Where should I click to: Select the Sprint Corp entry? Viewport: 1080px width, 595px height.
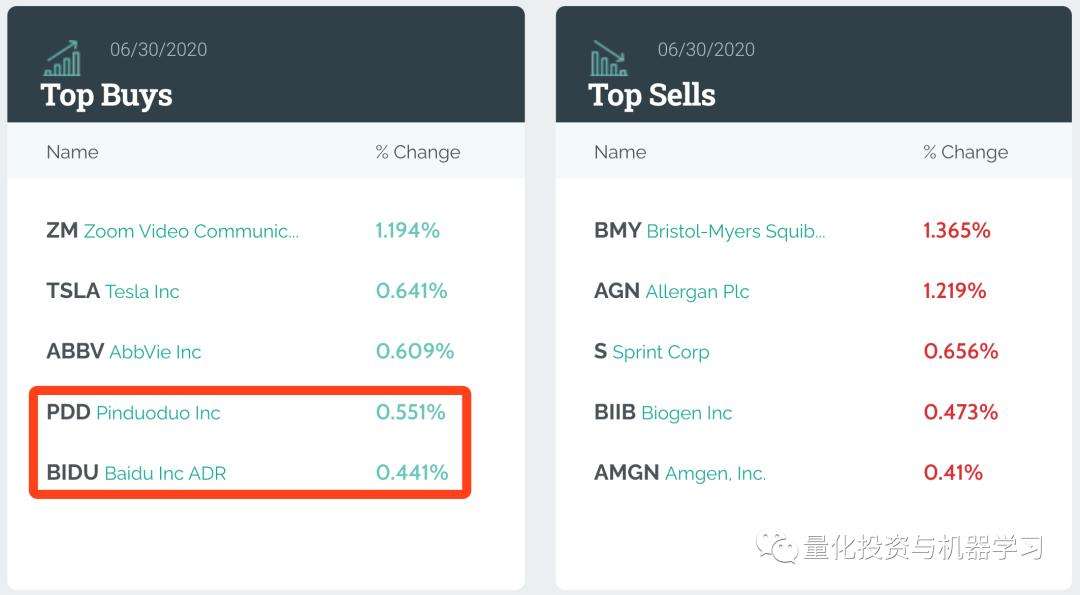click(x=660, y=352)
